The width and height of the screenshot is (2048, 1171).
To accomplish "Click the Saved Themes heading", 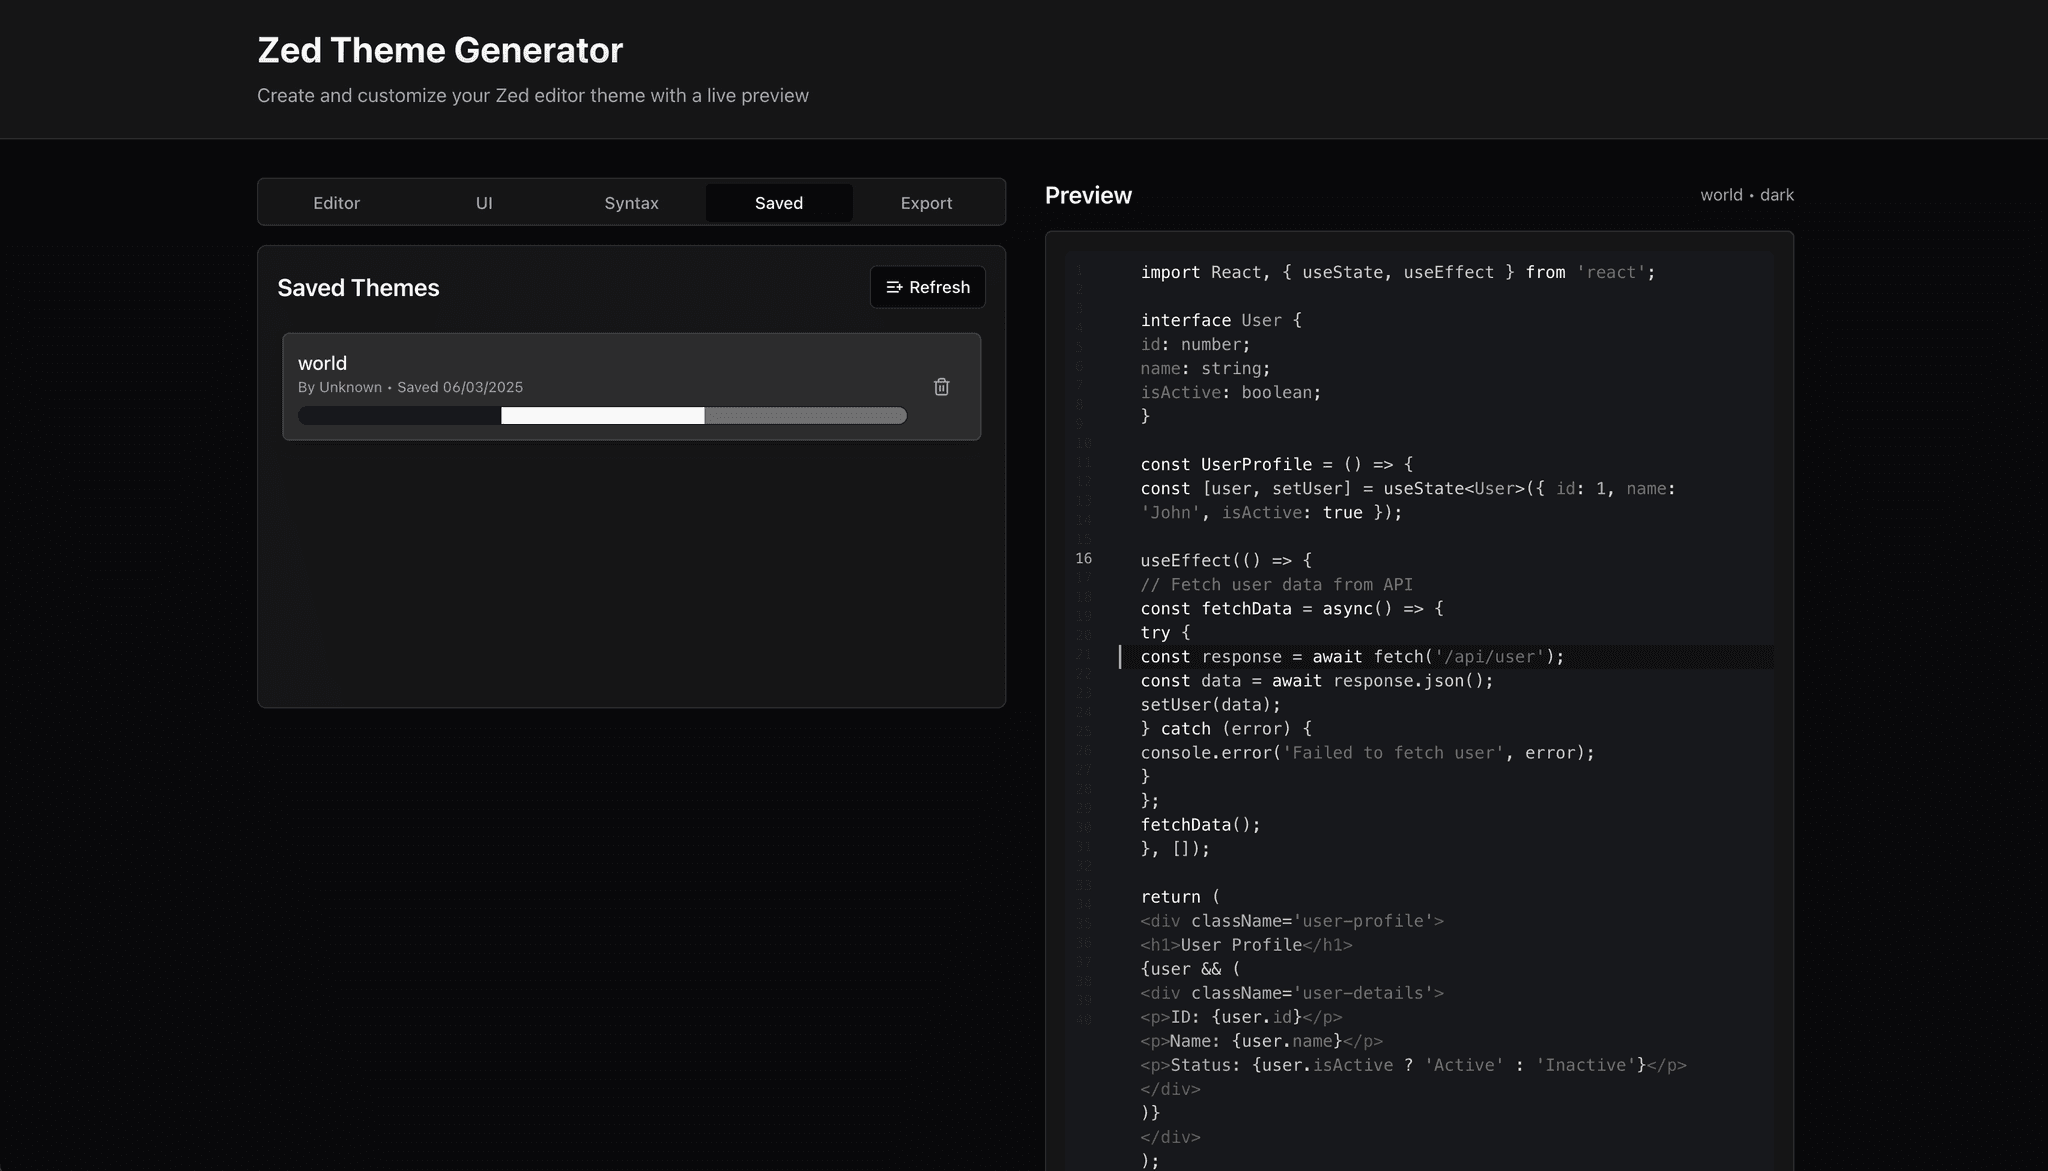I will click(358, 288).
